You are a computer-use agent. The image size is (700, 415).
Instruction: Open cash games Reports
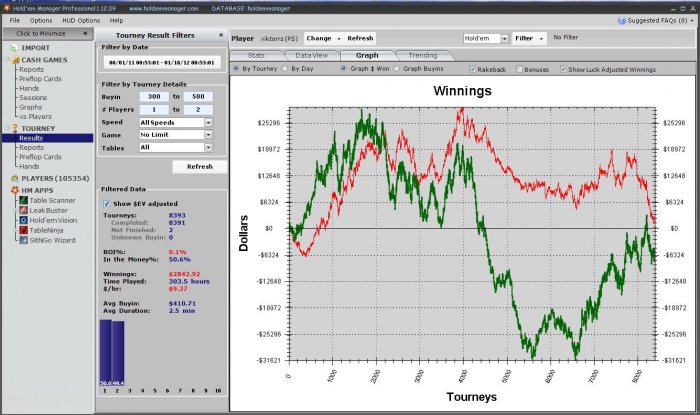(x=31, y=69)
